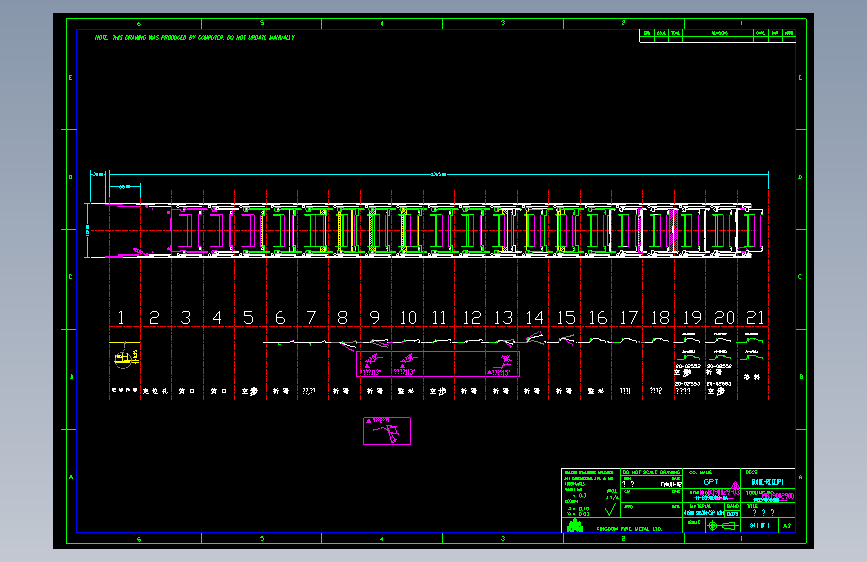Click the cyan sheet number cell

(x=759, y=525)
